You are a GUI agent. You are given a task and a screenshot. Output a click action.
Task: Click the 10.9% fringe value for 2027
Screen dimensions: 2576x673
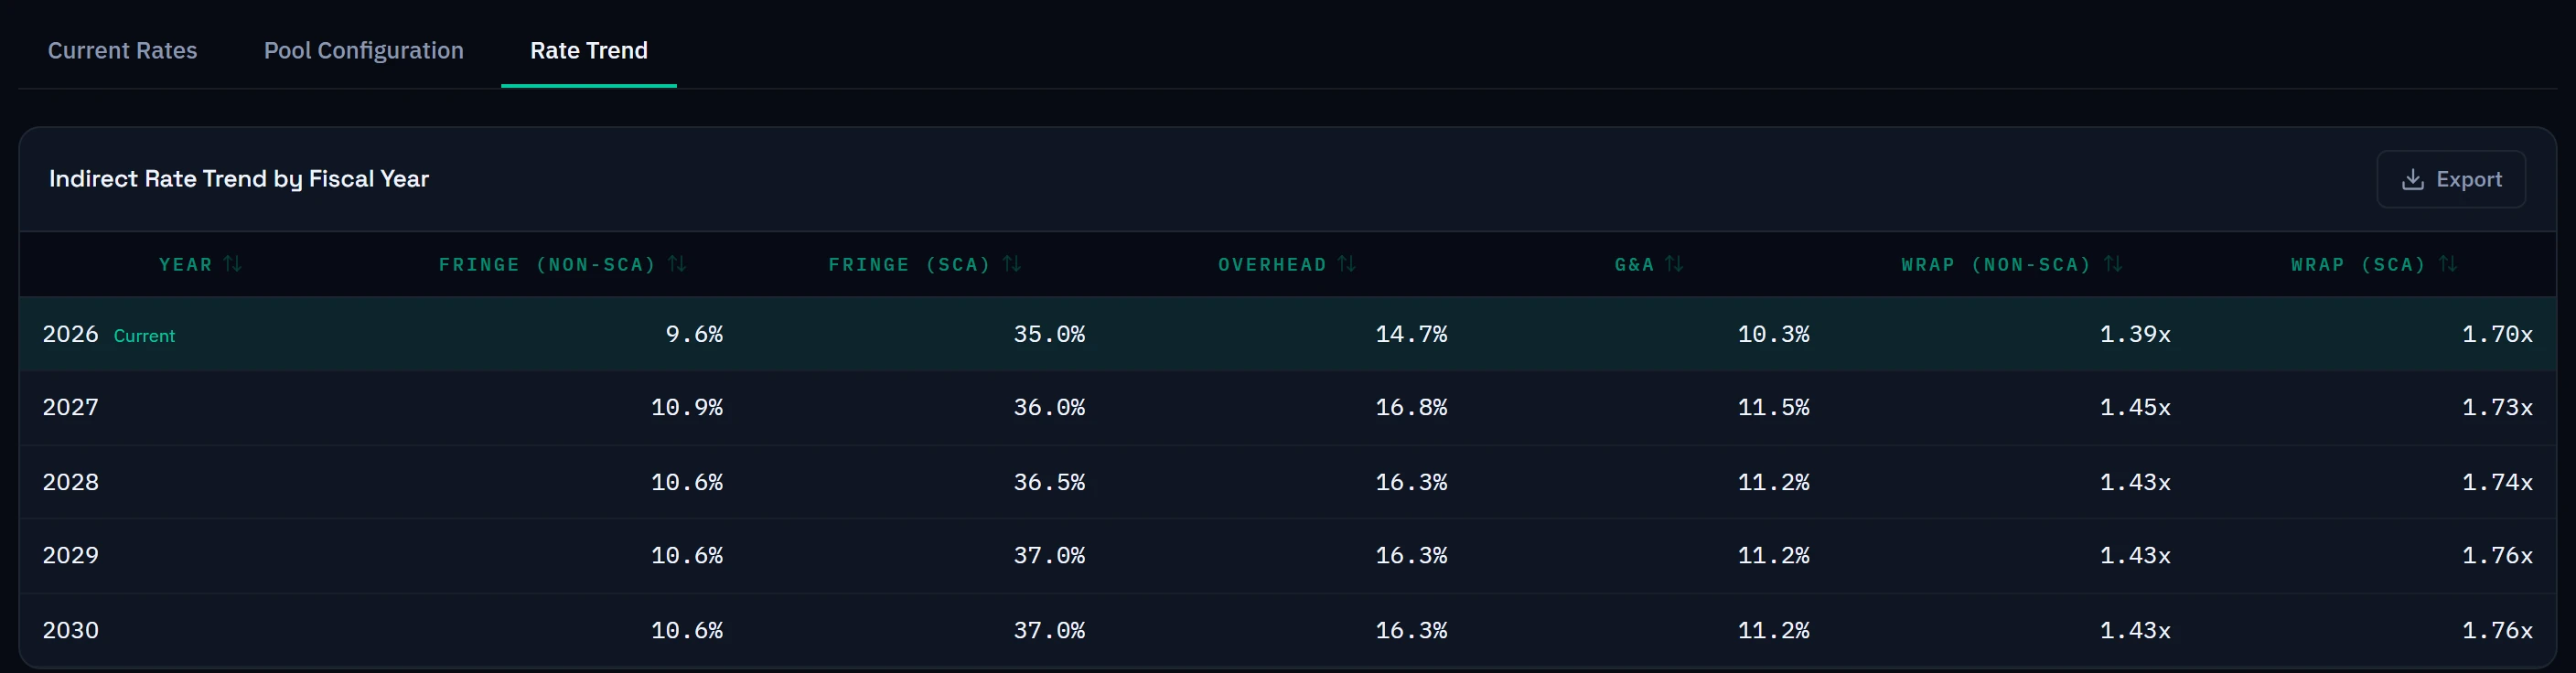[687, 408]
